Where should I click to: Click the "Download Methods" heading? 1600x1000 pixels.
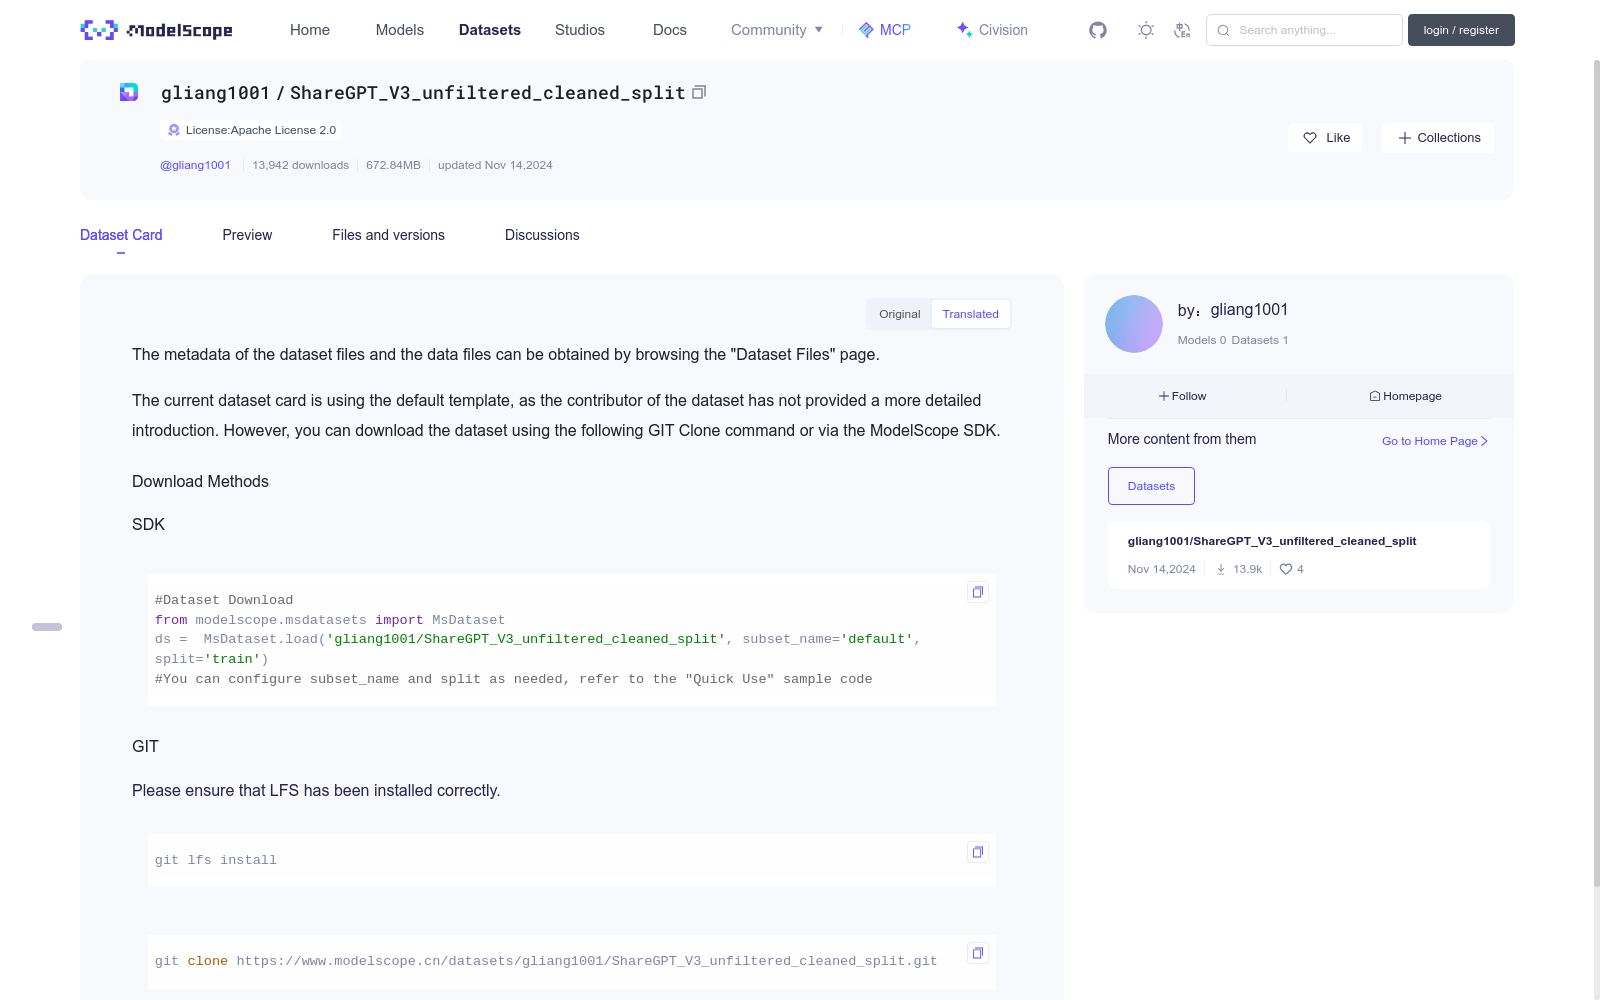[x=200, y=482]
